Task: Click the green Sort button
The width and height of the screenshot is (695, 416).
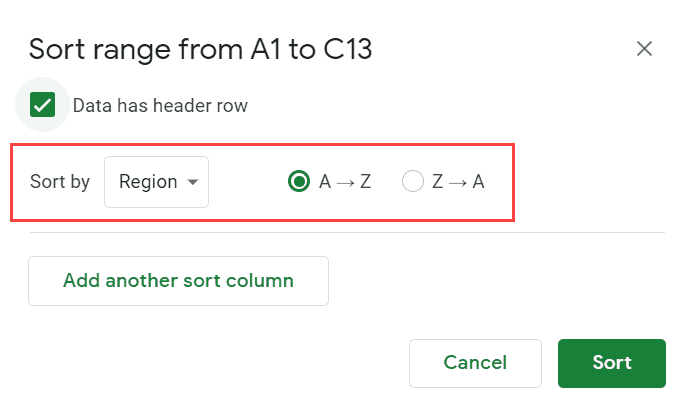Action: coord(611,363)
